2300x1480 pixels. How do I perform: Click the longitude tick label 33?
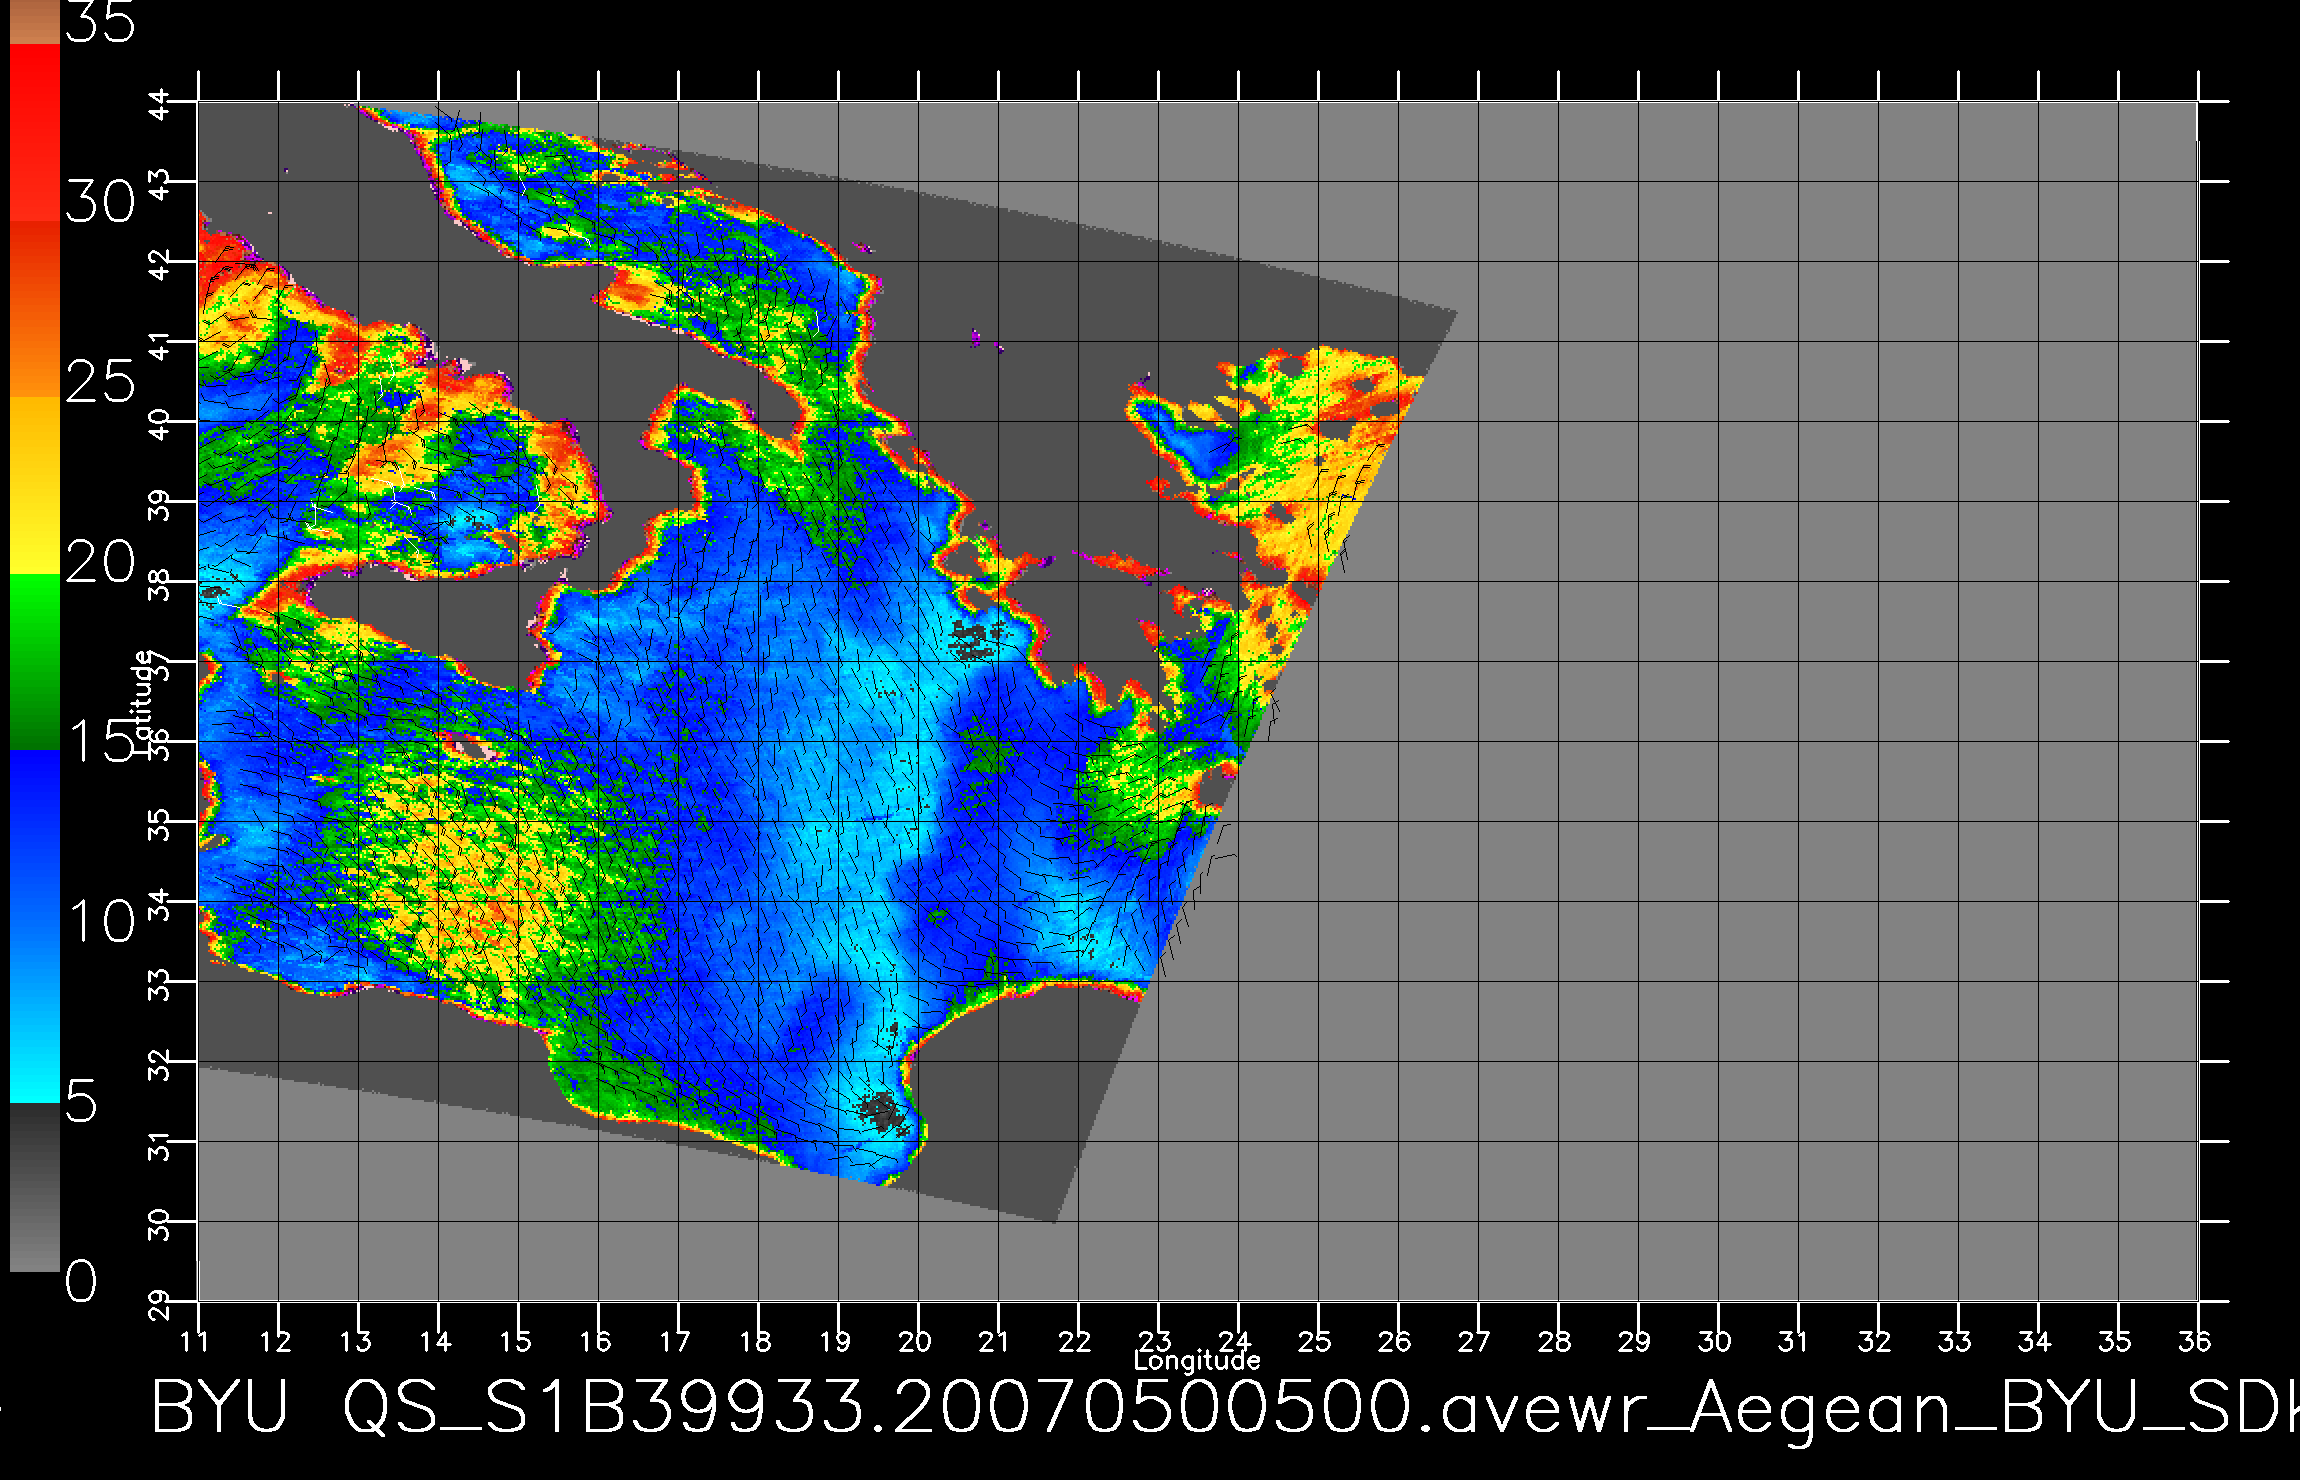pyautogui.click(x=1954, y=1340)
